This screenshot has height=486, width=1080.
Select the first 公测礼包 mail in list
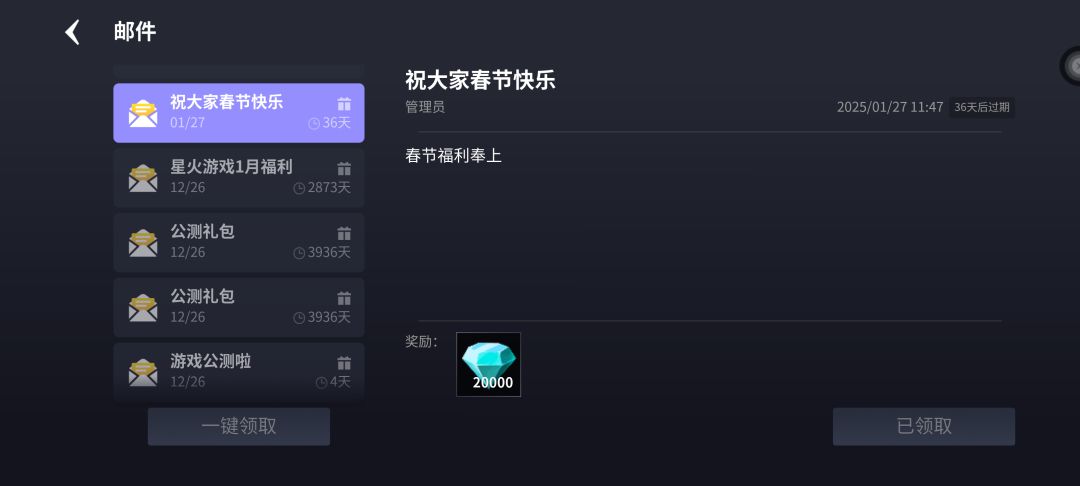tap(238, 242)
